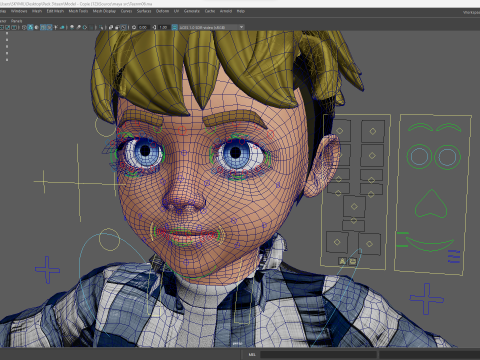Toggle Depth of Field icon

tap(91, 27)
